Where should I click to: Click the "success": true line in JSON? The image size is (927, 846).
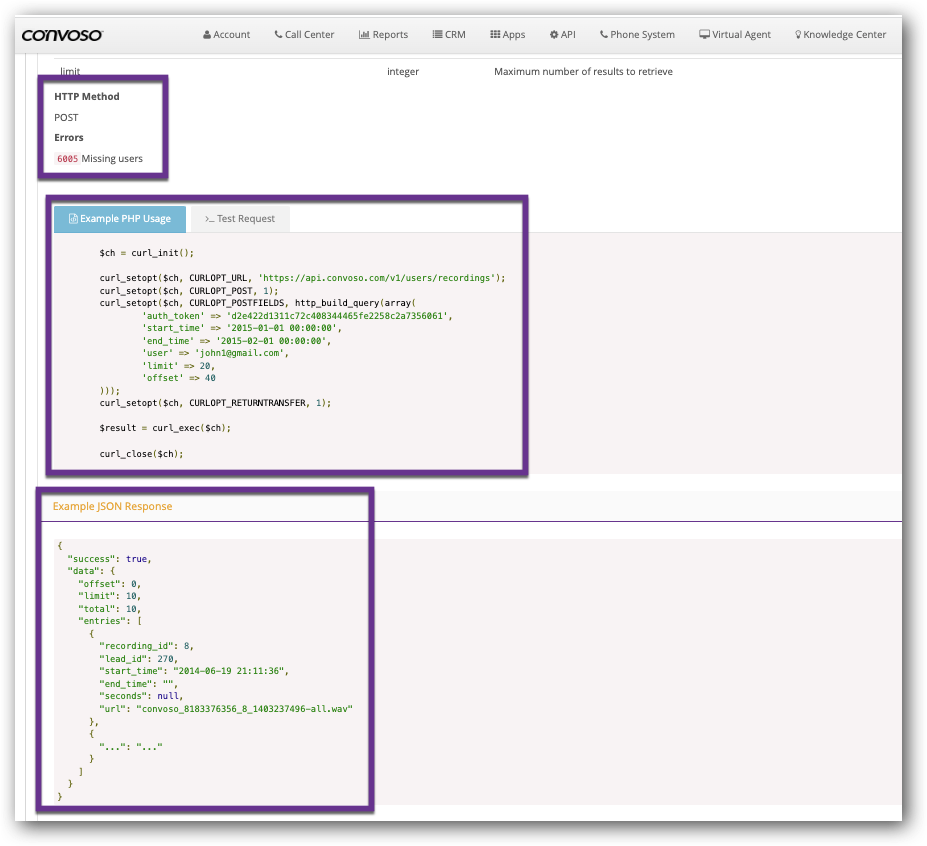(109, 559)
